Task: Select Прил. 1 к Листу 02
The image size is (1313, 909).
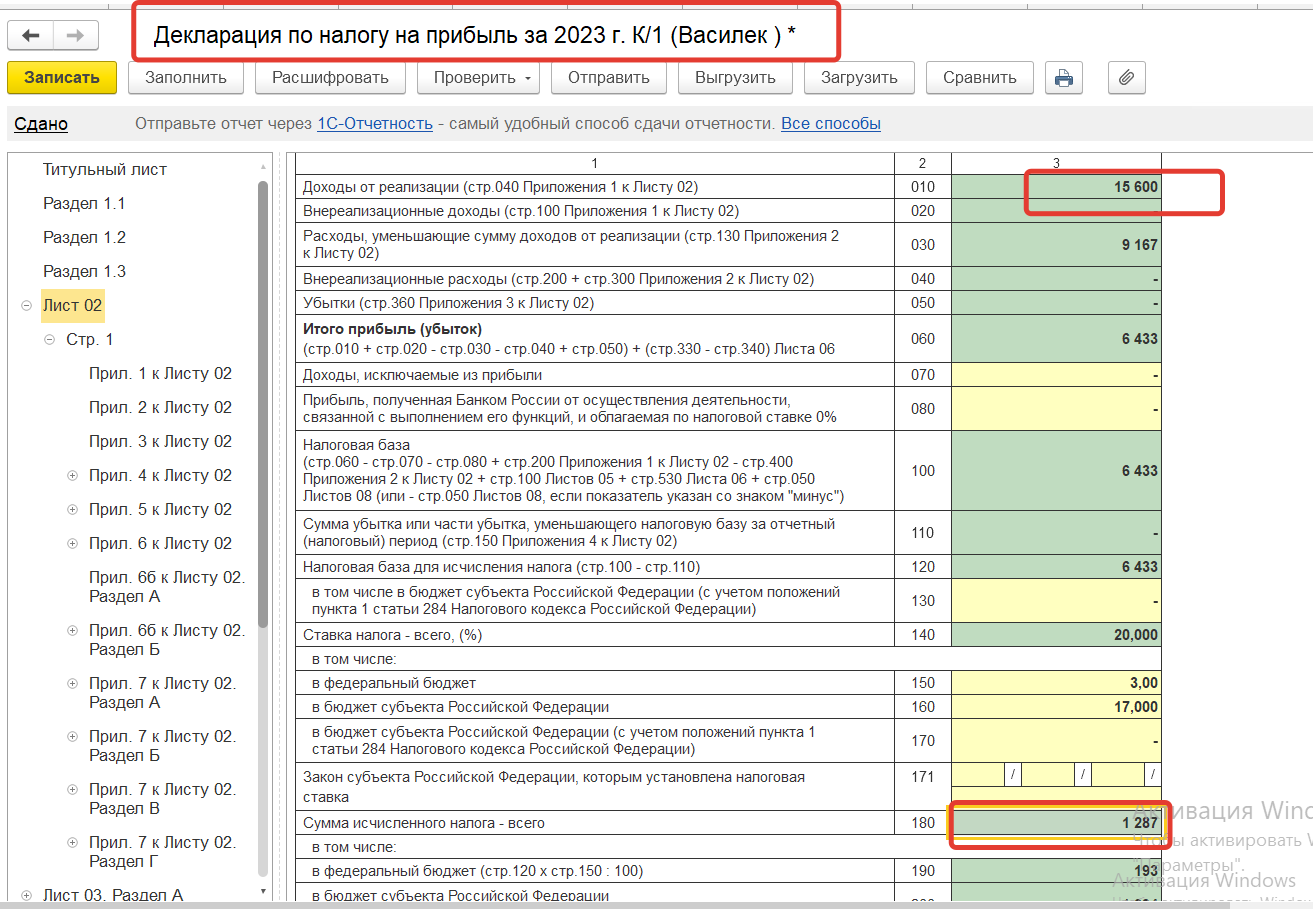Action: point(160,374)
